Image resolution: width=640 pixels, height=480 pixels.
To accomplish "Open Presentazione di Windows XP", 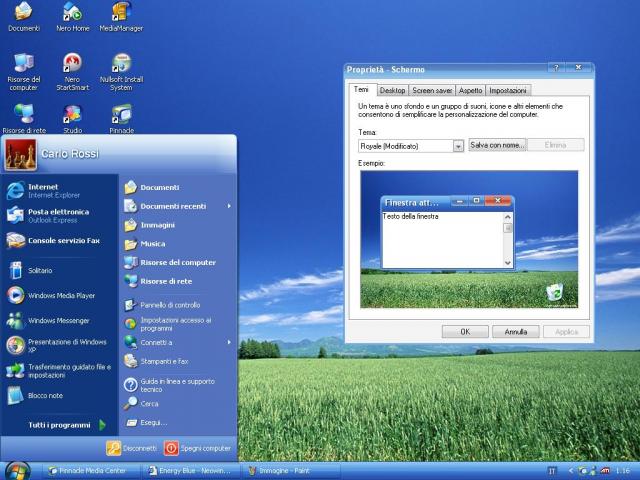I will pyautogui.click(x=59, y=345).
